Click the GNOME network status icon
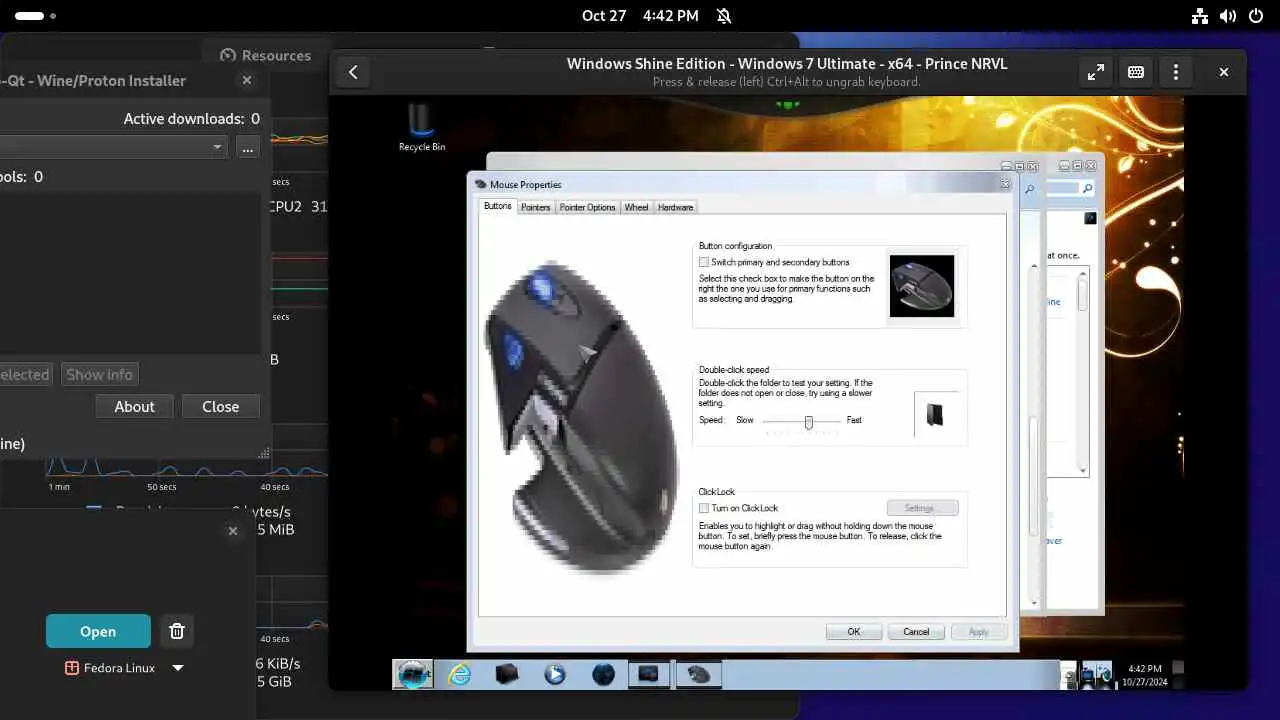This screenshot has height=720, width=1280. click(x=1200, y=16)
